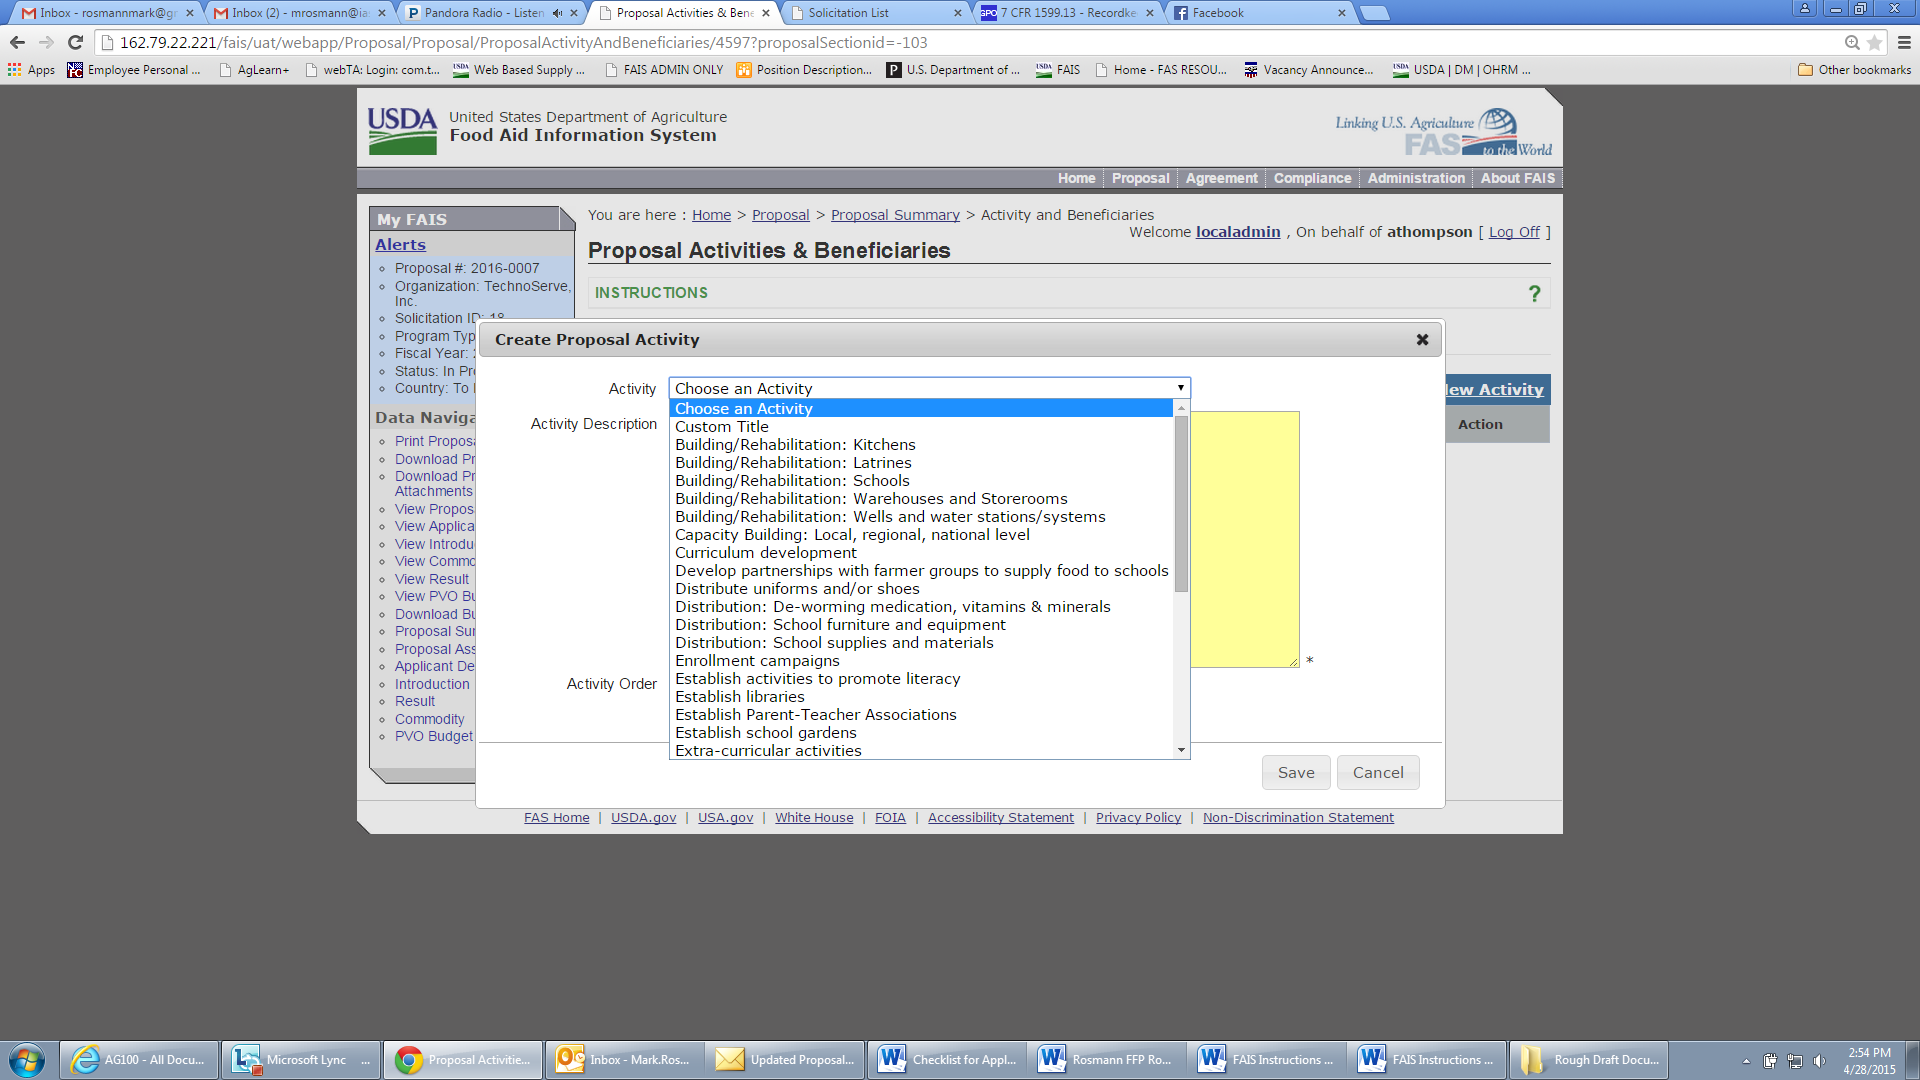
Task: Open Microsoft Lync from taskbar
Action: coord(300,1060)
